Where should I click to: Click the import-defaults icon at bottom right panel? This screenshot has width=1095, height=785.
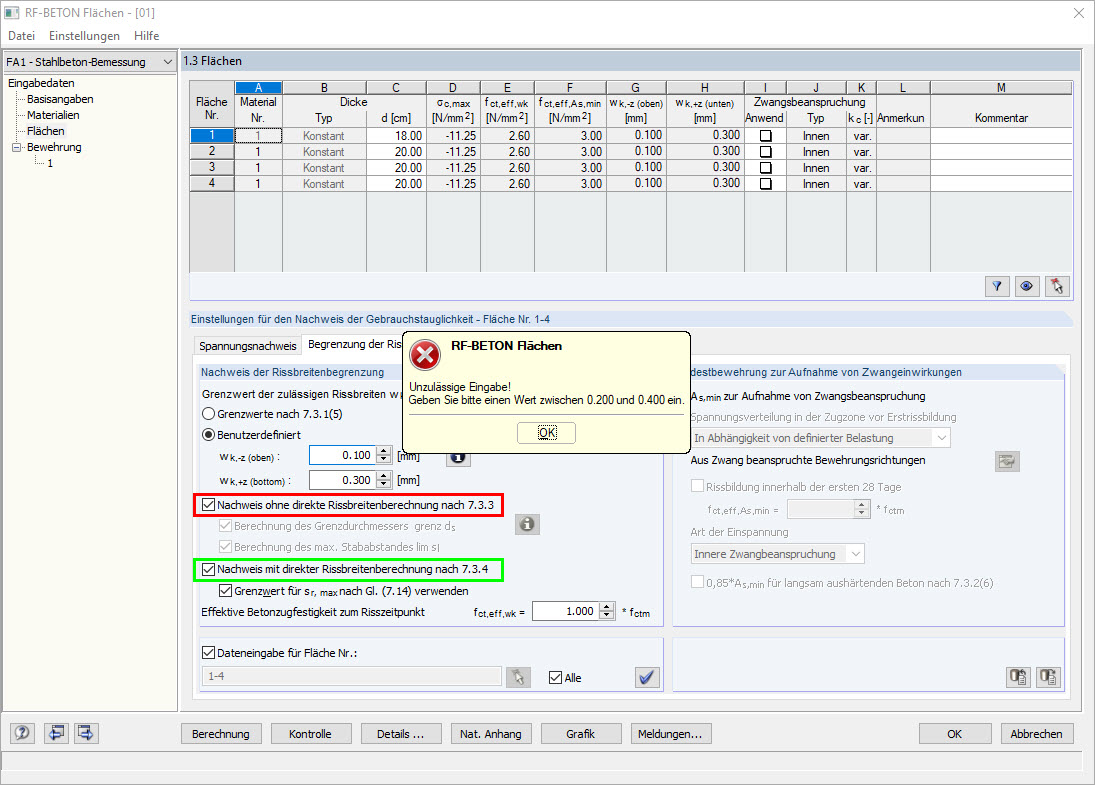click(1018, 677)
